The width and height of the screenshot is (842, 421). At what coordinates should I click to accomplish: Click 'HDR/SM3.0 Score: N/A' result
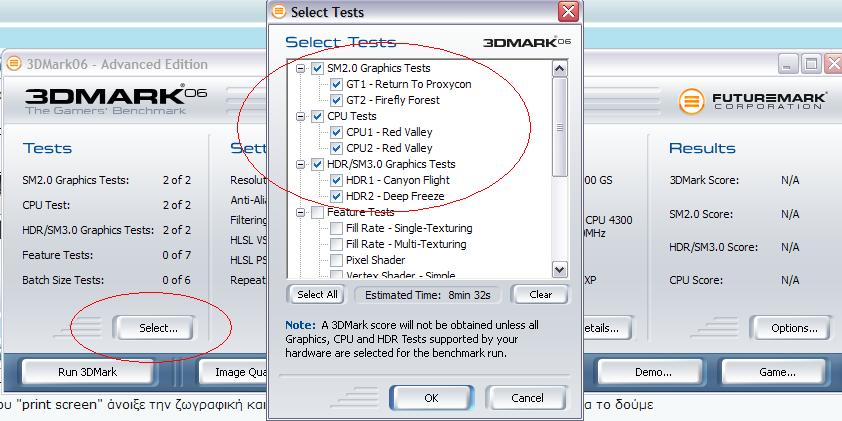click(x=735, y=248)
